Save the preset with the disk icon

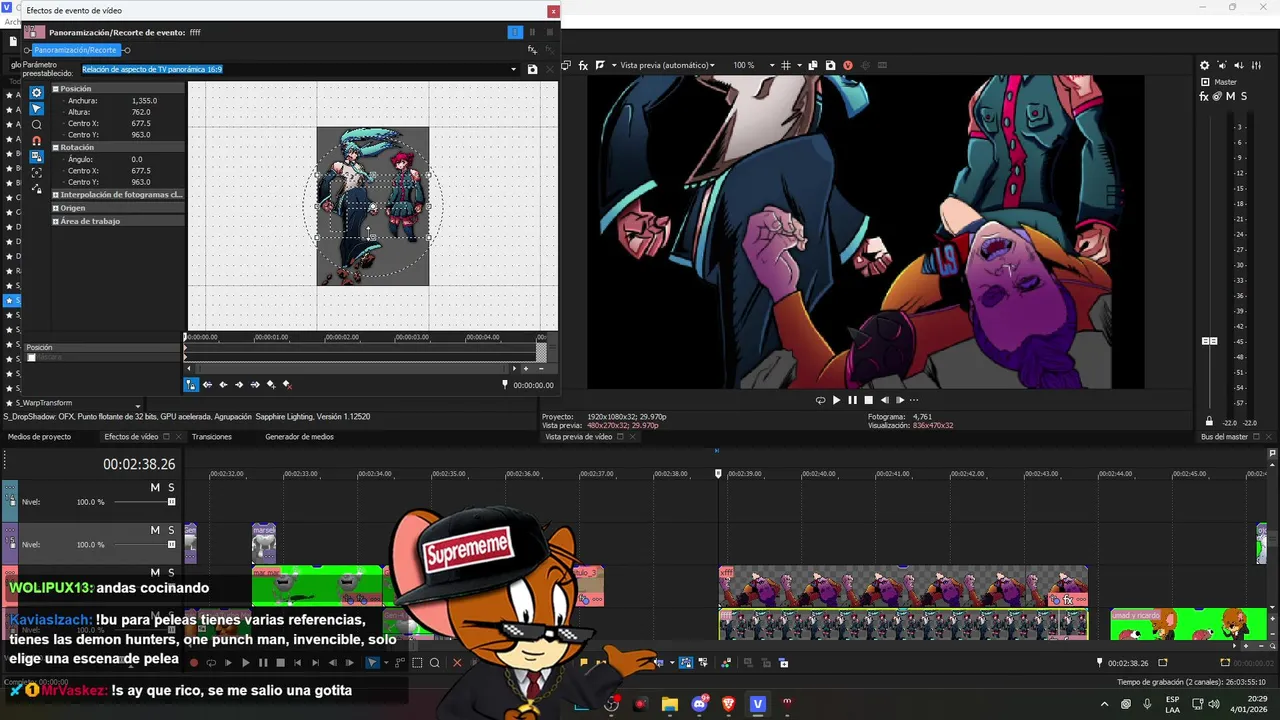(x=532, y=70)
